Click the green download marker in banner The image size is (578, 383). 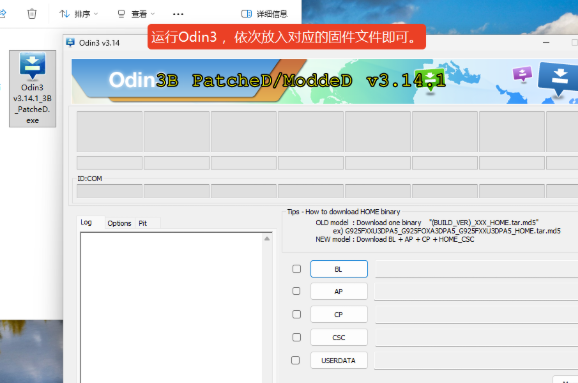430,80
